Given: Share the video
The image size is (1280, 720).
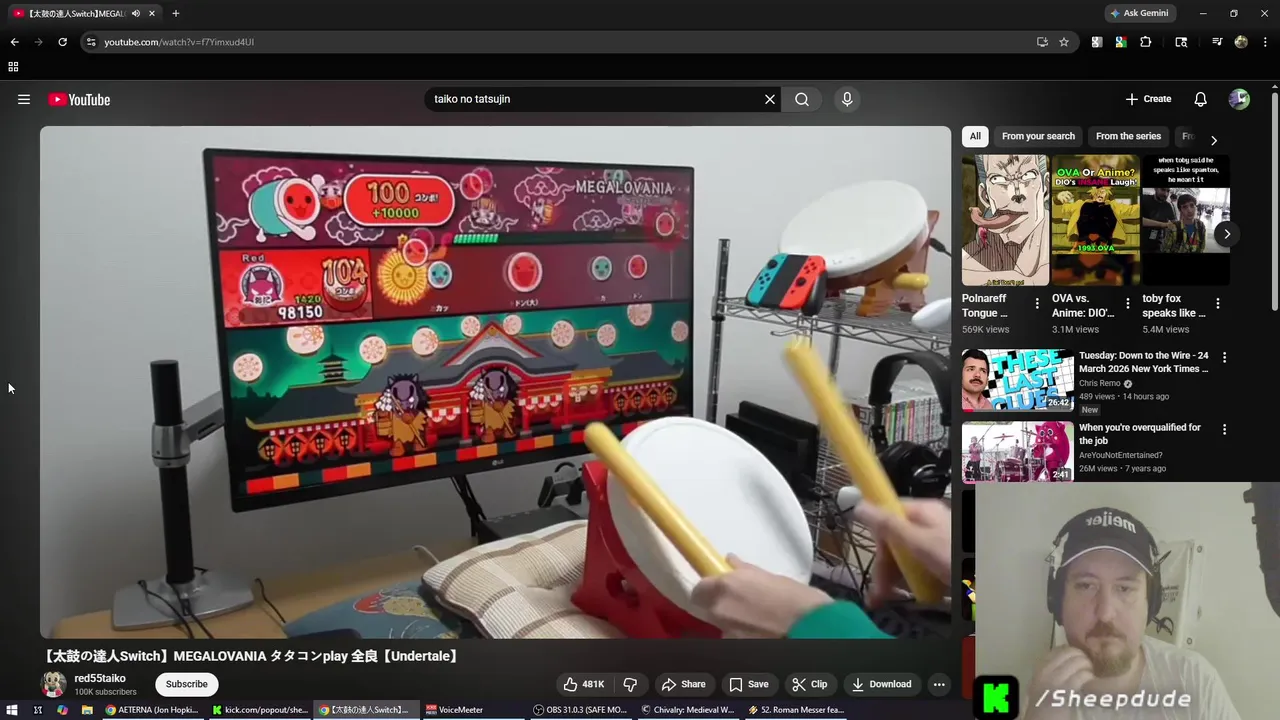Looking at the screenshot, I should coord(683,684).
